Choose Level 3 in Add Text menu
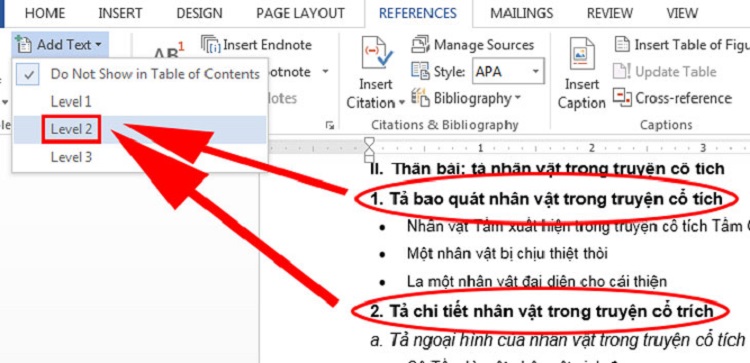This screenshot has width=750, height=363. tap(139, 157)
